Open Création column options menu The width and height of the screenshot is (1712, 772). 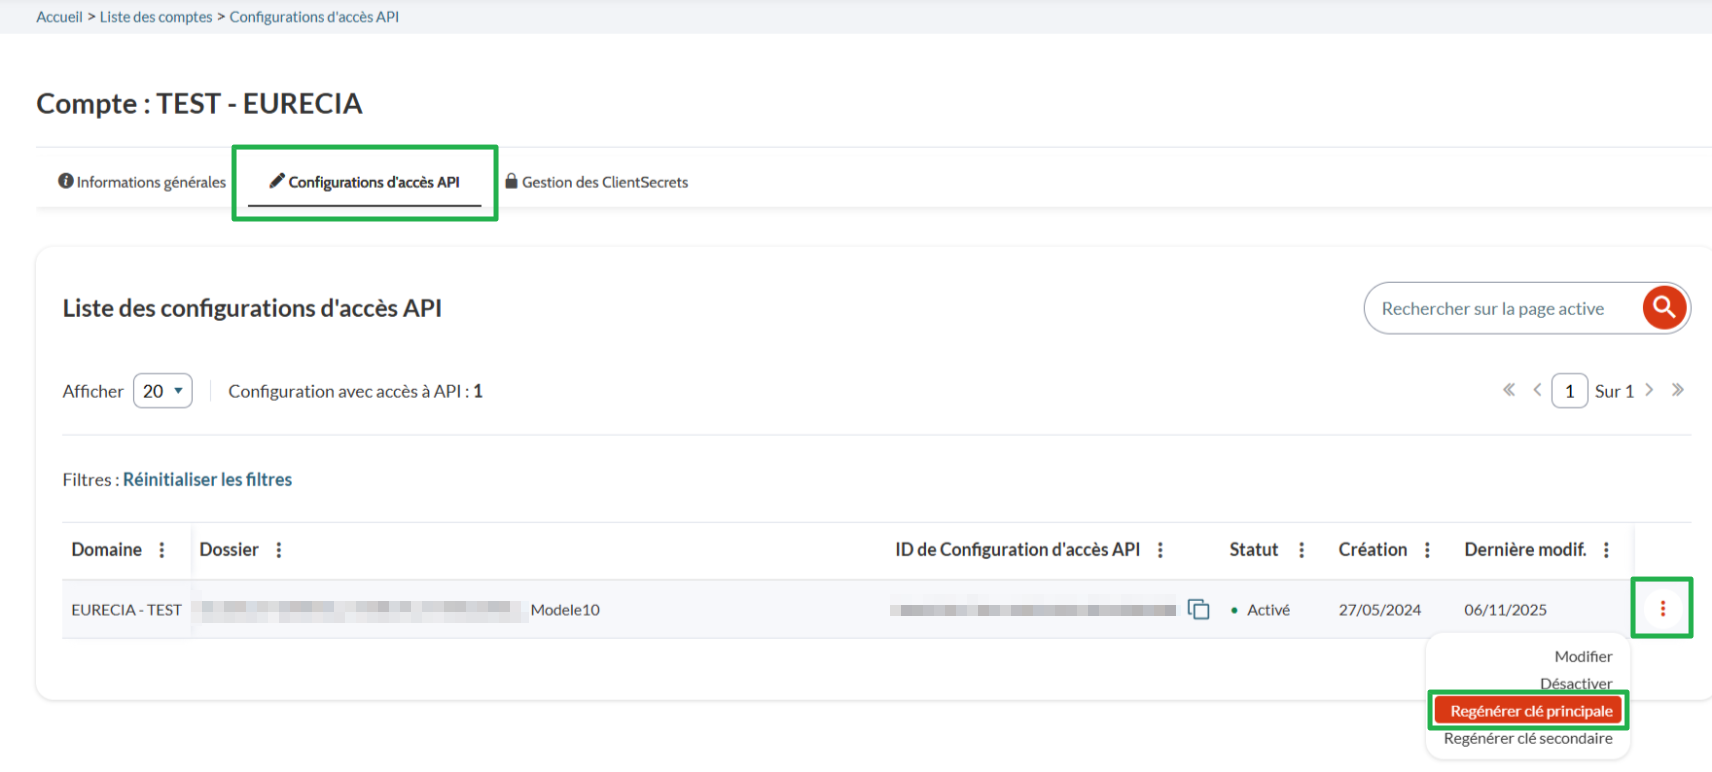tap(1427, 550)
